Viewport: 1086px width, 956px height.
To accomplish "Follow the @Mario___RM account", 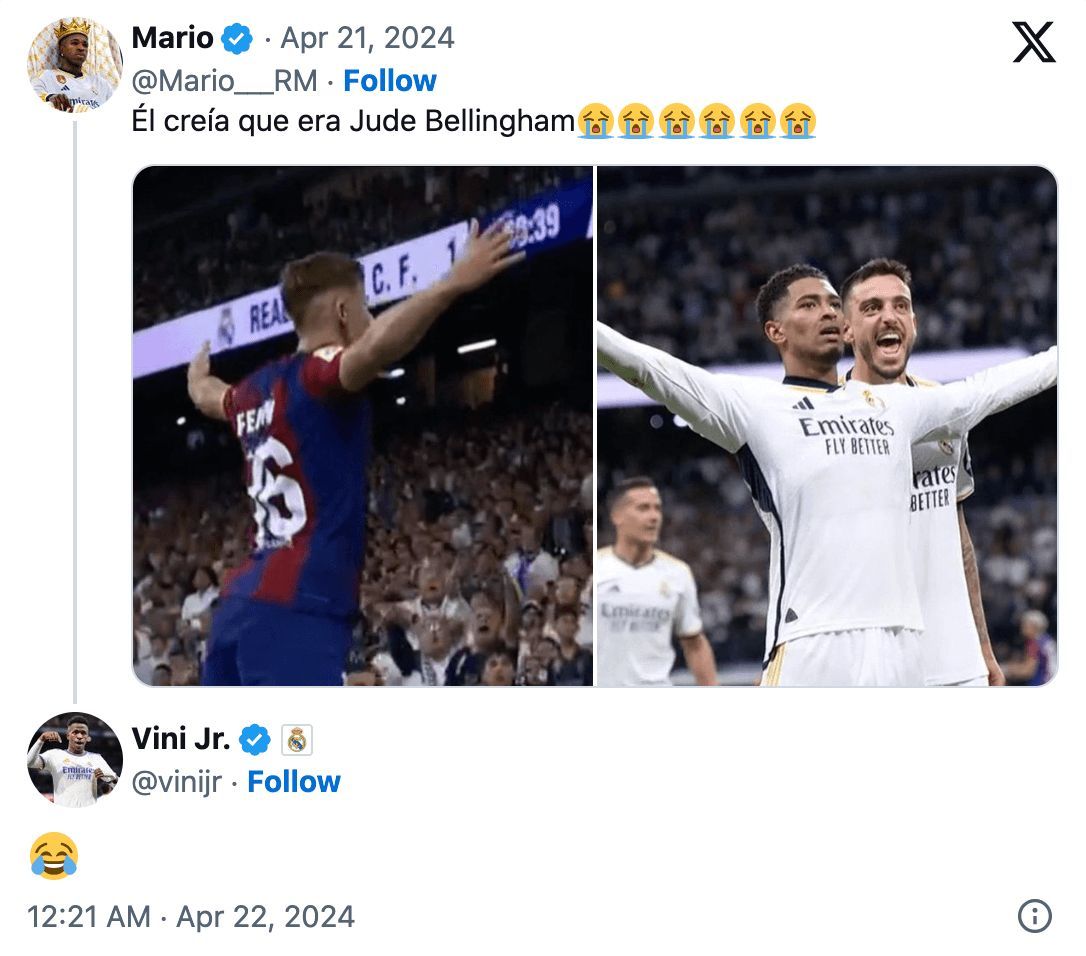I will pyautogui.click(x=388, y=80).
